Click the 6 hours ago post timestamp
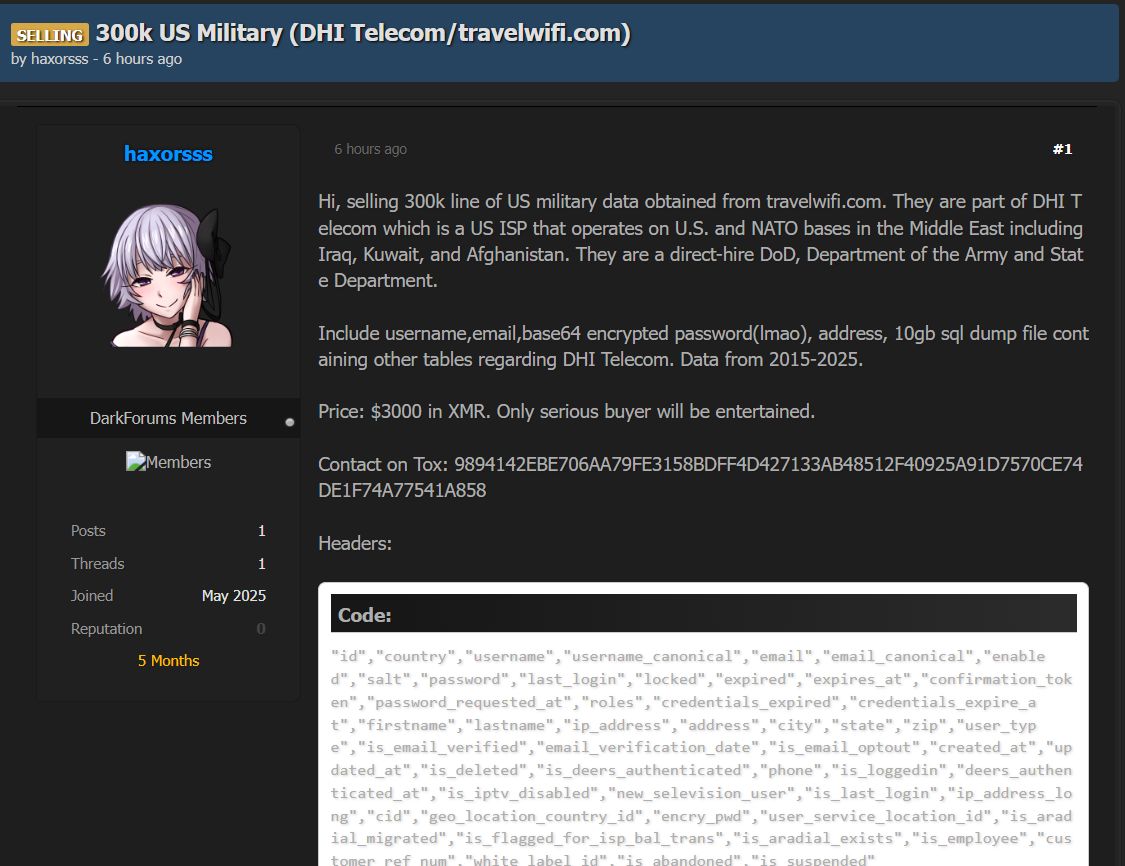Screen dimensions: 1125x866 pyautogui.click(x=370, y=149)
